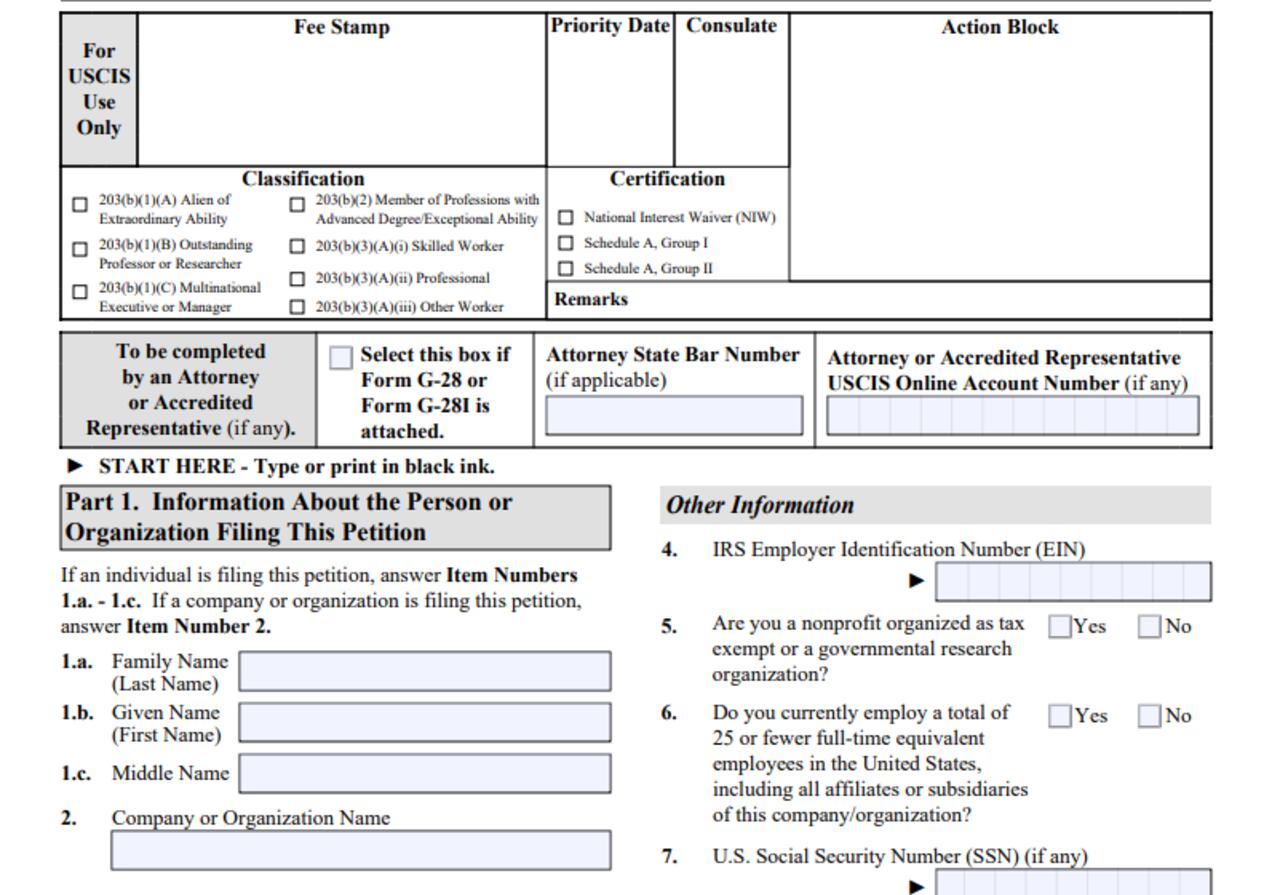This screenshot has width=1280, height=895.
Task: Check Schedule A, Group II box
Action: (566, 269)
